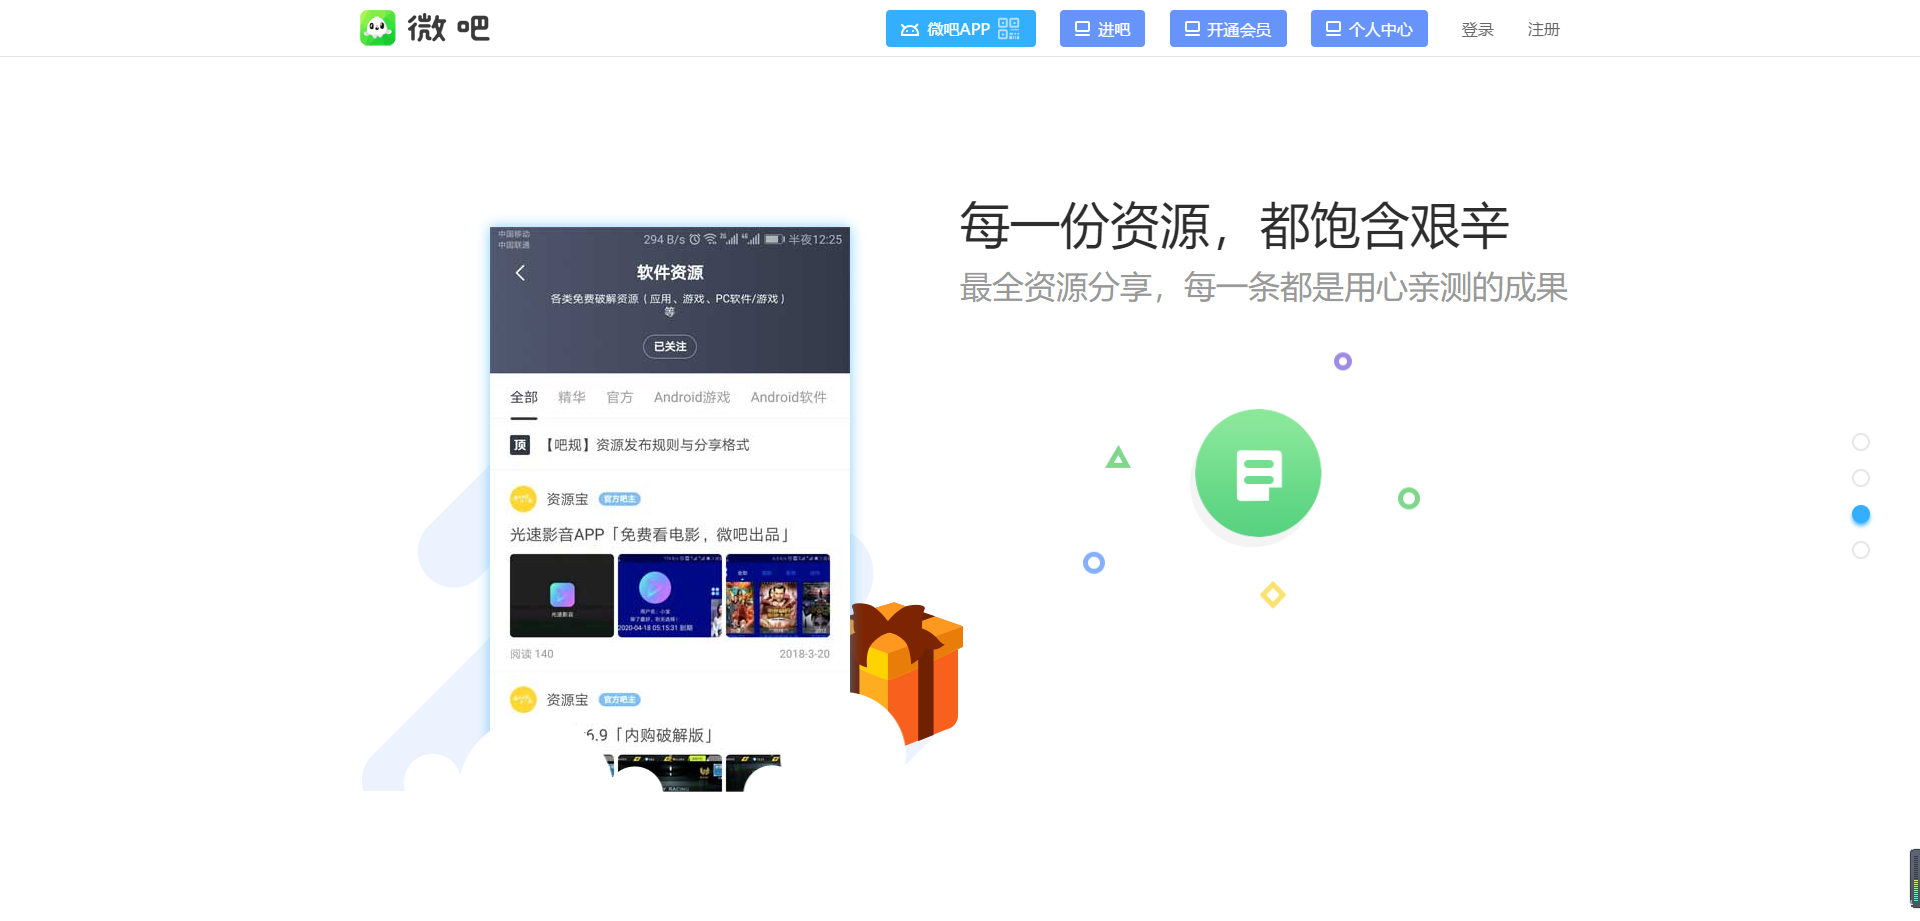
Task: Switch to the Android软件 tab
Action: click(789, 397)
